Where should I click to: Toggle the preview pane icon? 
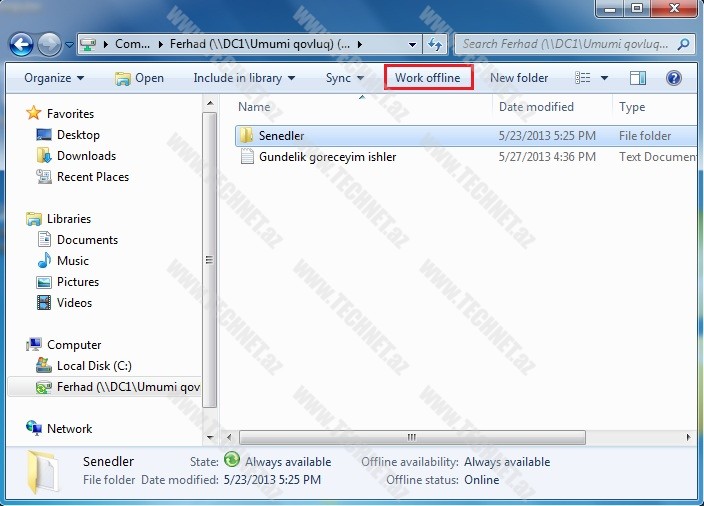(x=638, y=78)
